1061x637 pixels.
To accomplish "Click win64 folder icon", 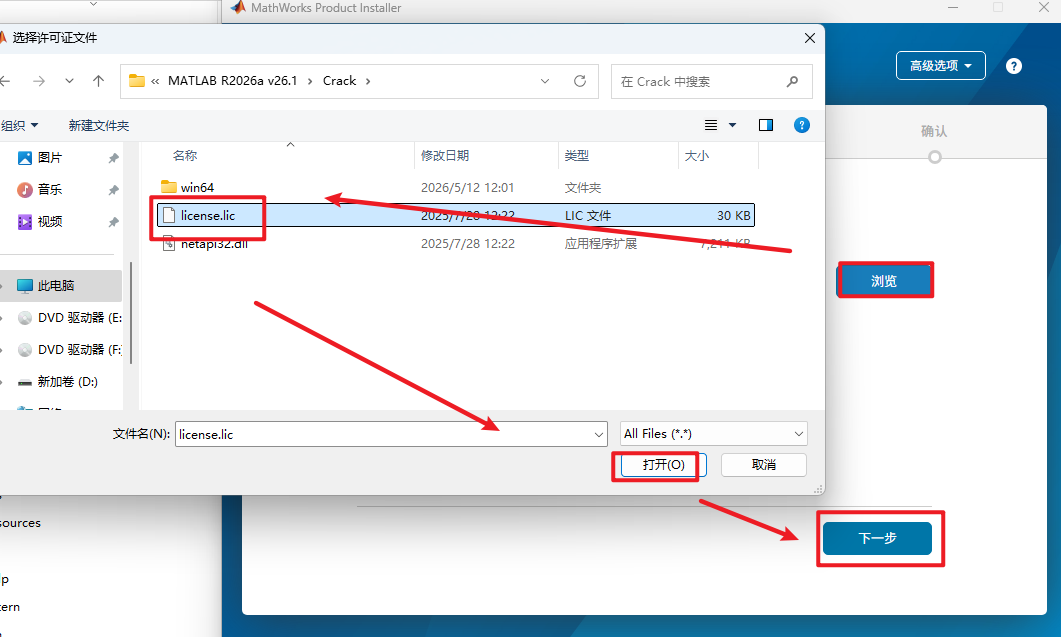I will (168, 187).
